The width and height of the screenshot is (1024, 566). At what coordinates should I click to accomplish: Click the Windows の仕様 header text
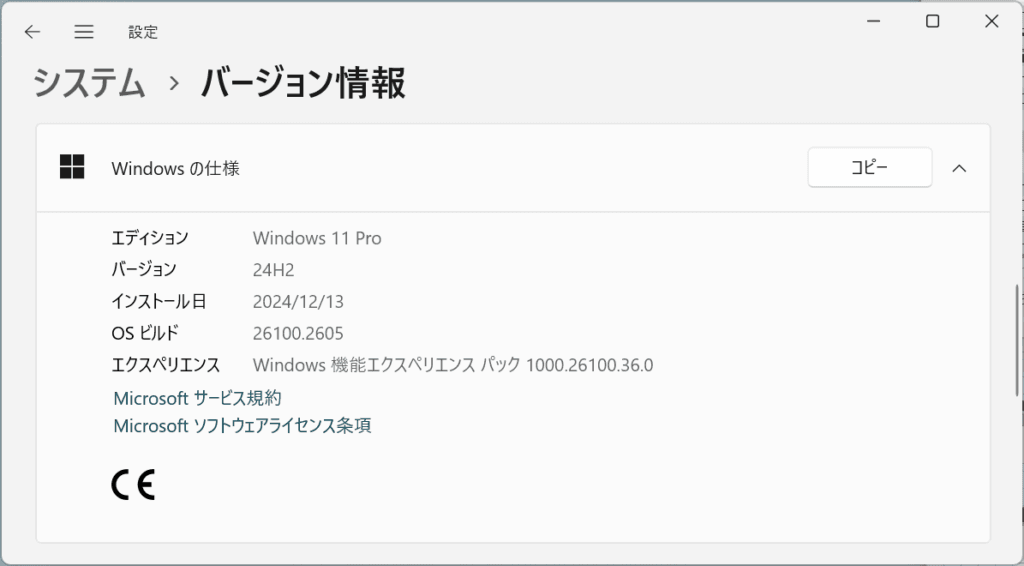tap(176, 168)
